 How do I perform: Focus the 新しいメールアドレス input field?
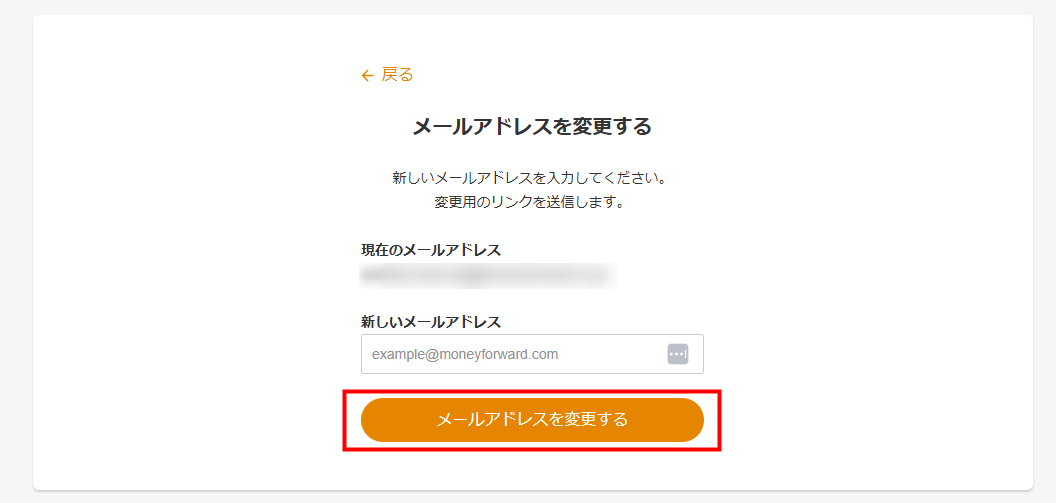coord(510,354)
